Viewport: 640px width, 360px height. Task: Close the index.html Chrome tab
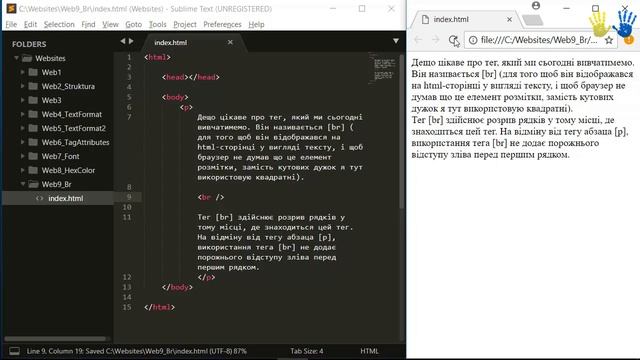point(509,19)
